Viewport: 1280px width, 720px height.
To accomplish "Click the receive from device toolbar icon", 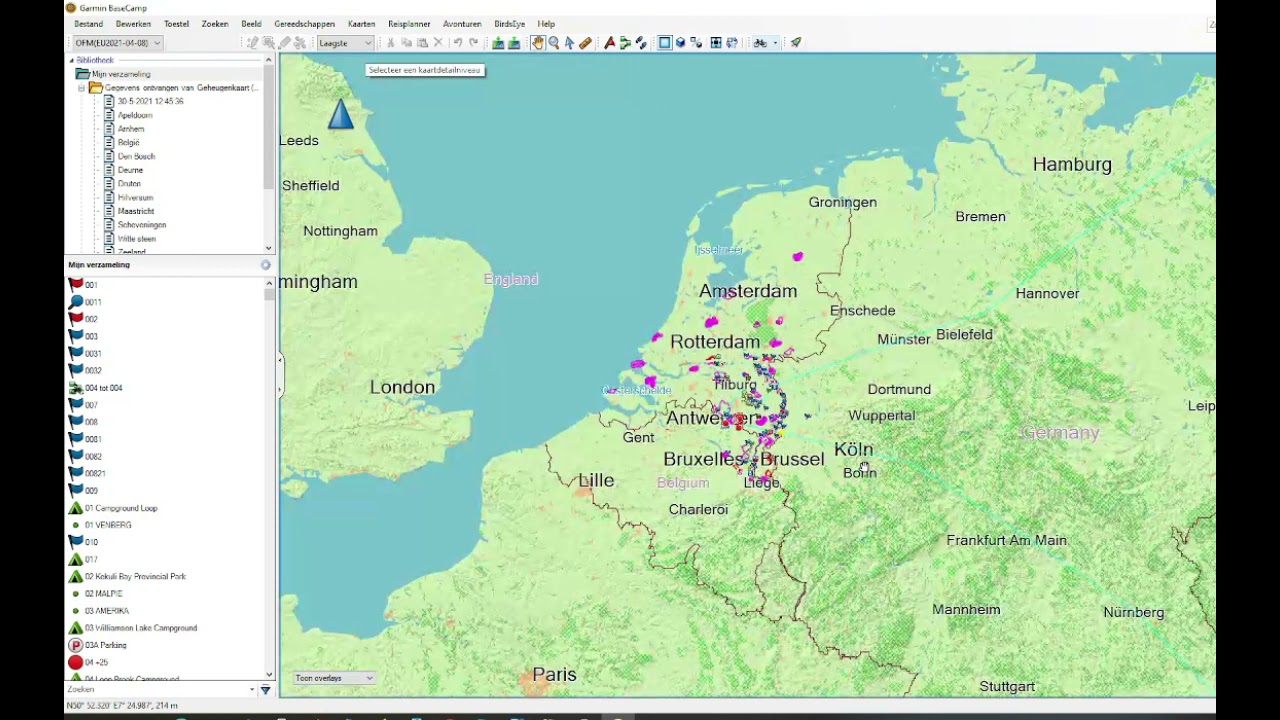I will pyautogui.click(x=513, y=43).
